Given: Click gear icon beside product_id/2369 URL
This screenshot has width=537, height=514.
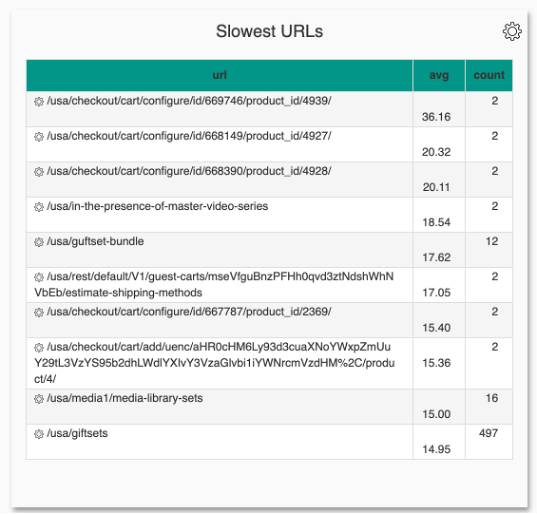Looking at the screenshot, I should click(x=39, y=313).
